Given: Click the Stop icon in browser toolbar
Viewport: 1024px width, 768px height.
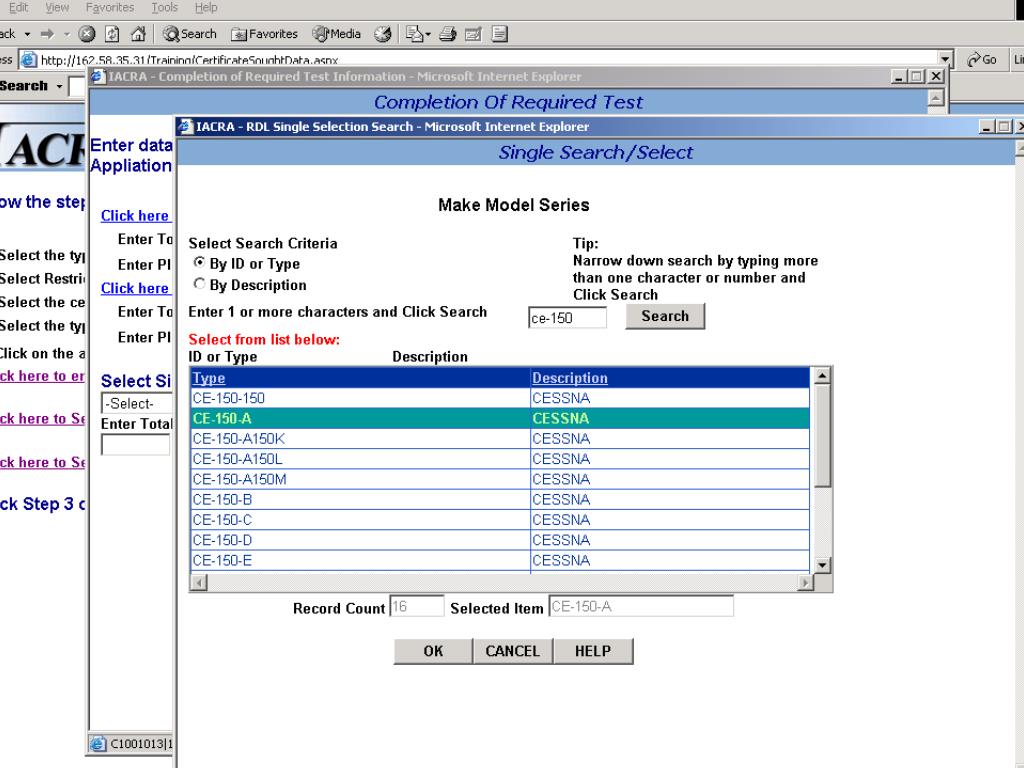Looking at the screenshot, I should click(x=84, y=34).
